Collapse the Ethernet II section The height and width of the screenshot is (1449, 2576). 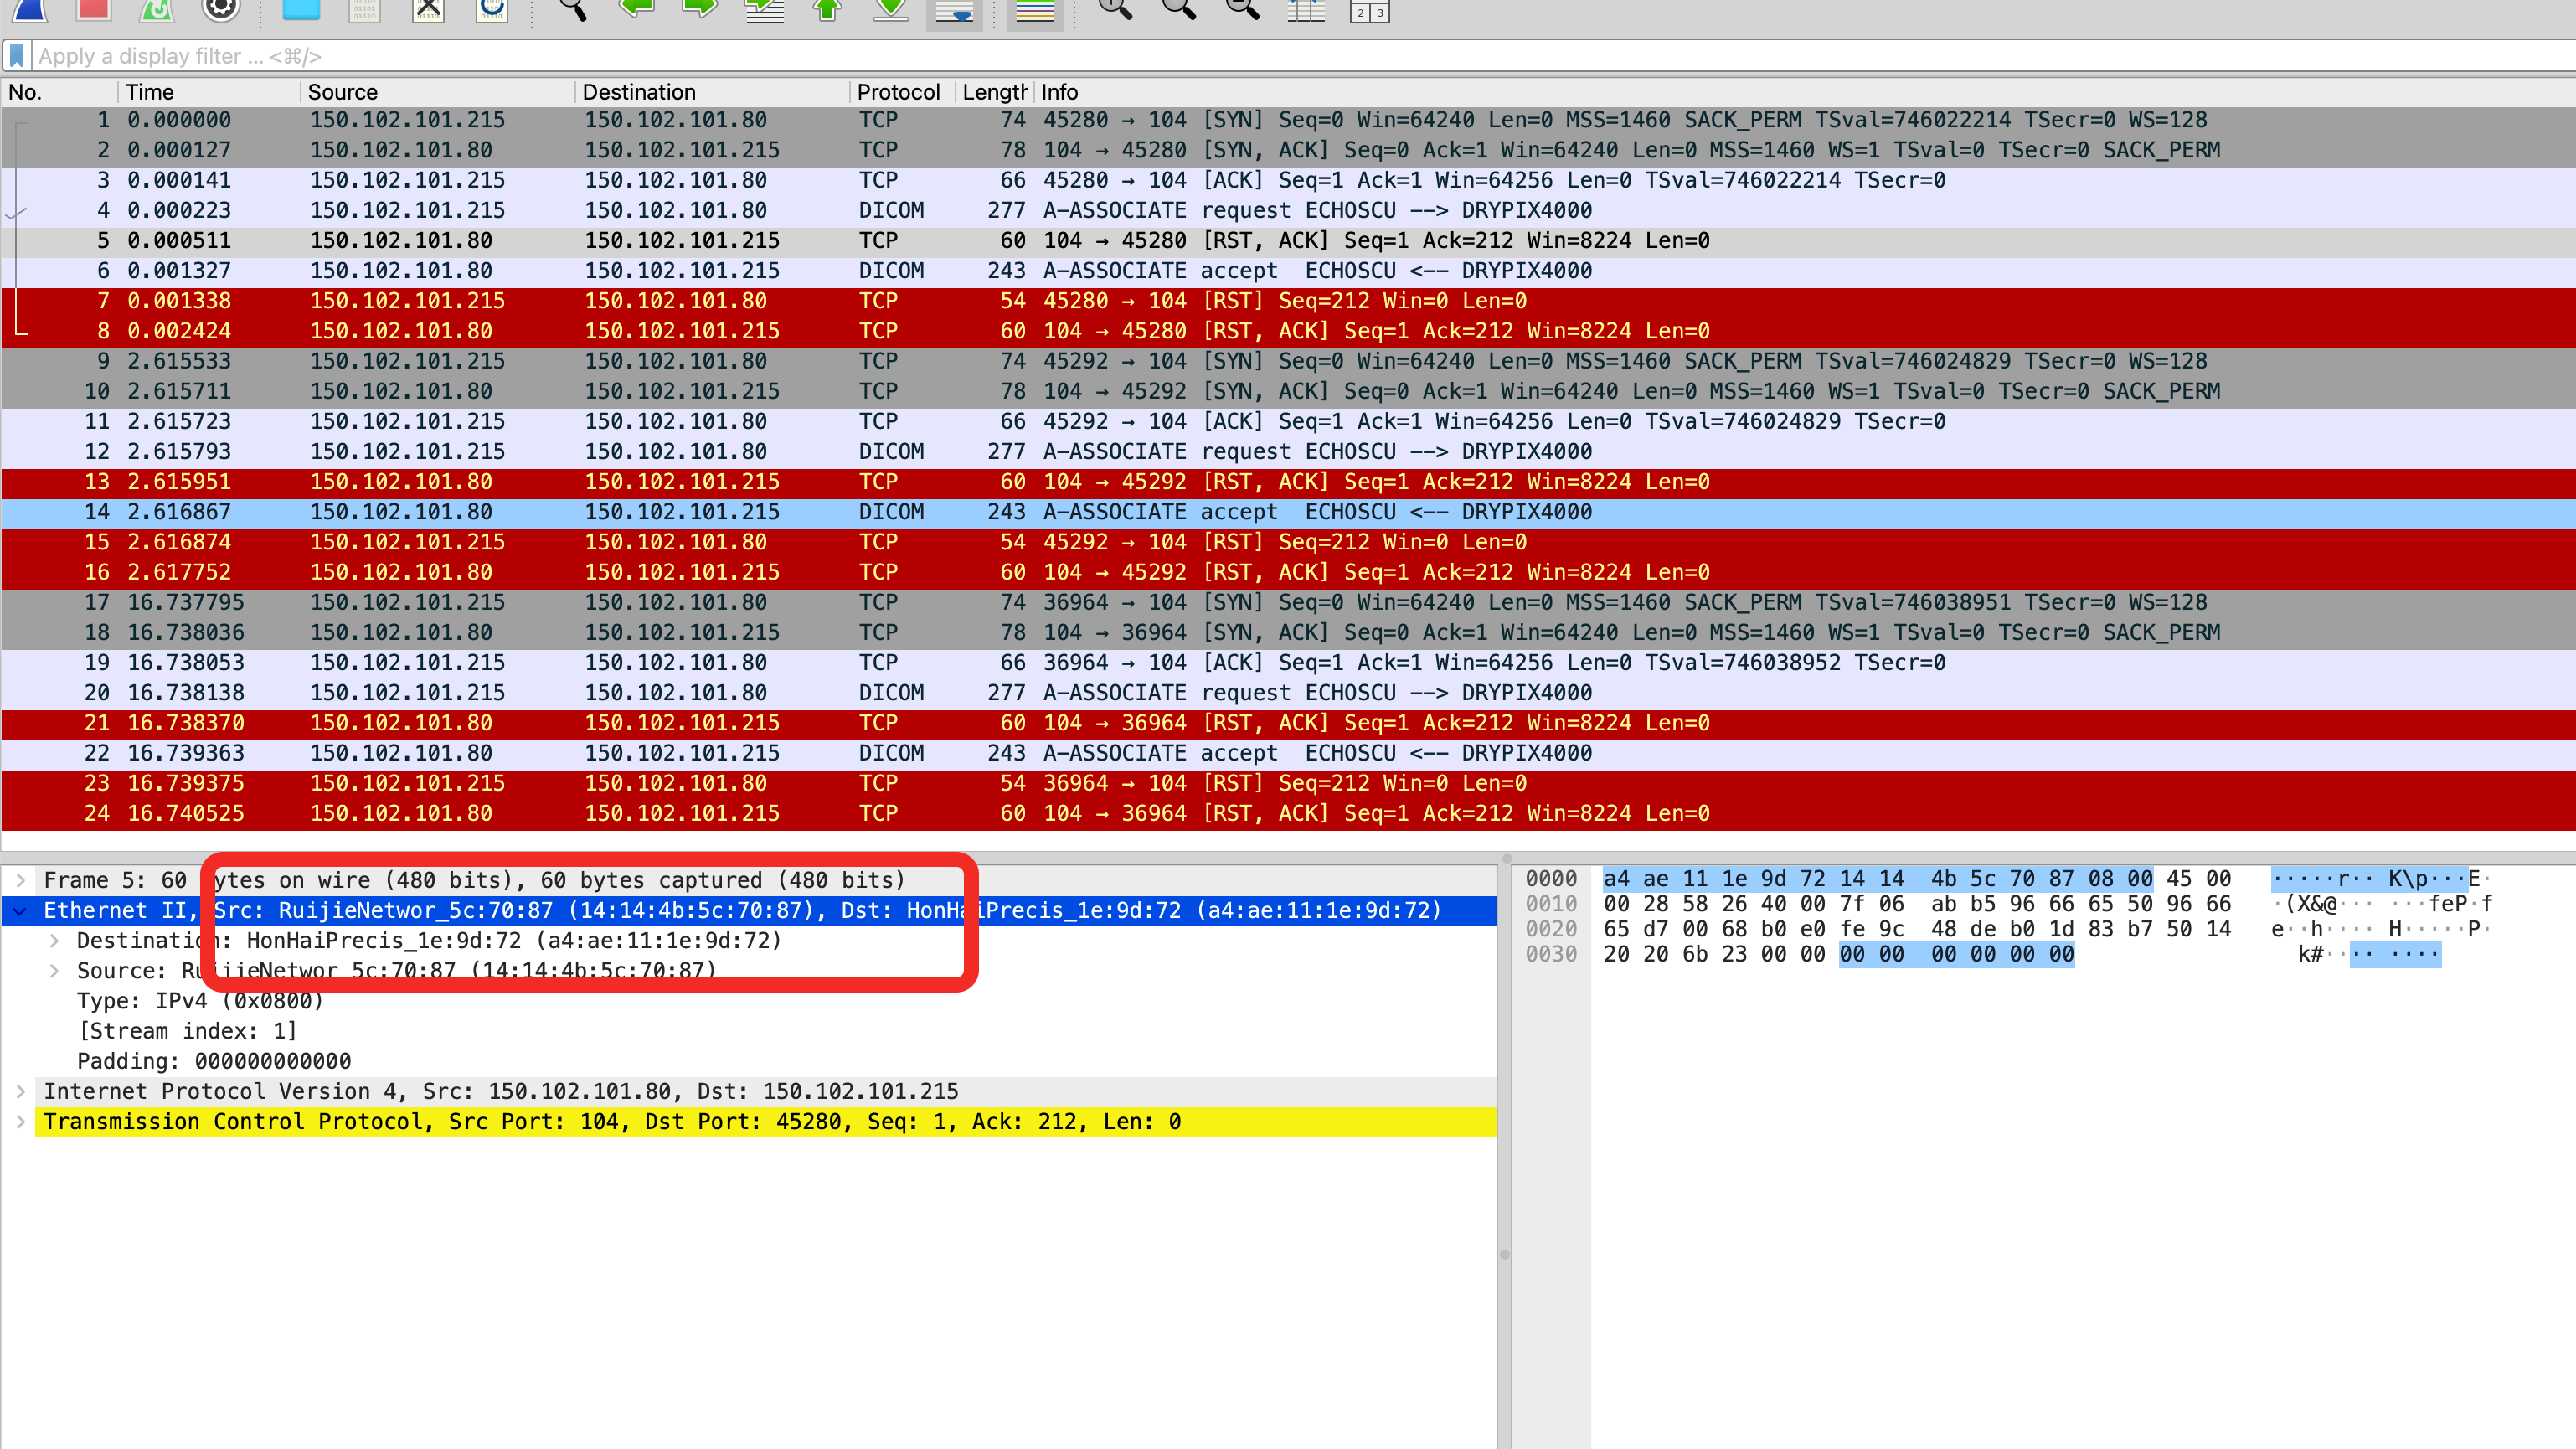[x=20, y=910]
